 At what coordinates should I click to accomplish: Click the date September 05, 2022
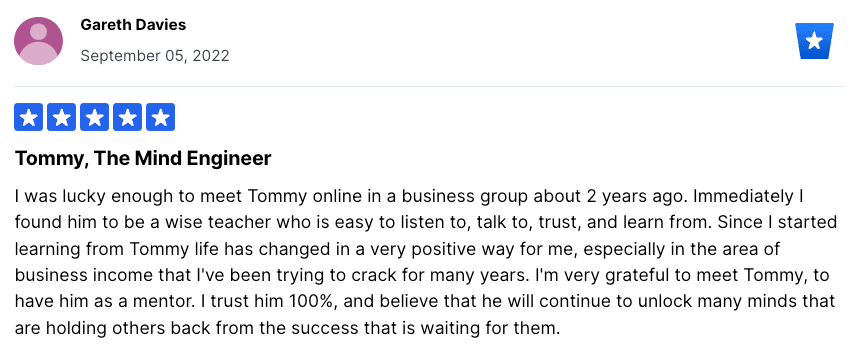pyautogui.click(x=155, y=56)
